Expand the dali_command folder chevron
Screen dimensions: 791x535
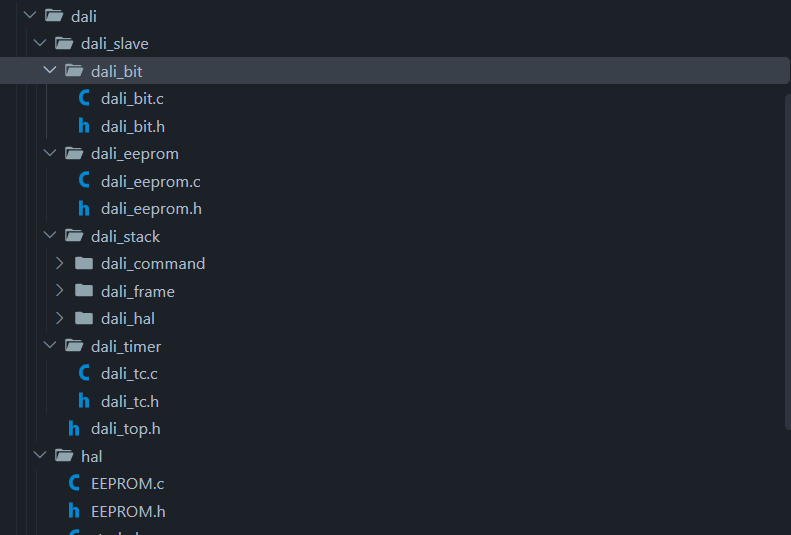coord(60,263)
